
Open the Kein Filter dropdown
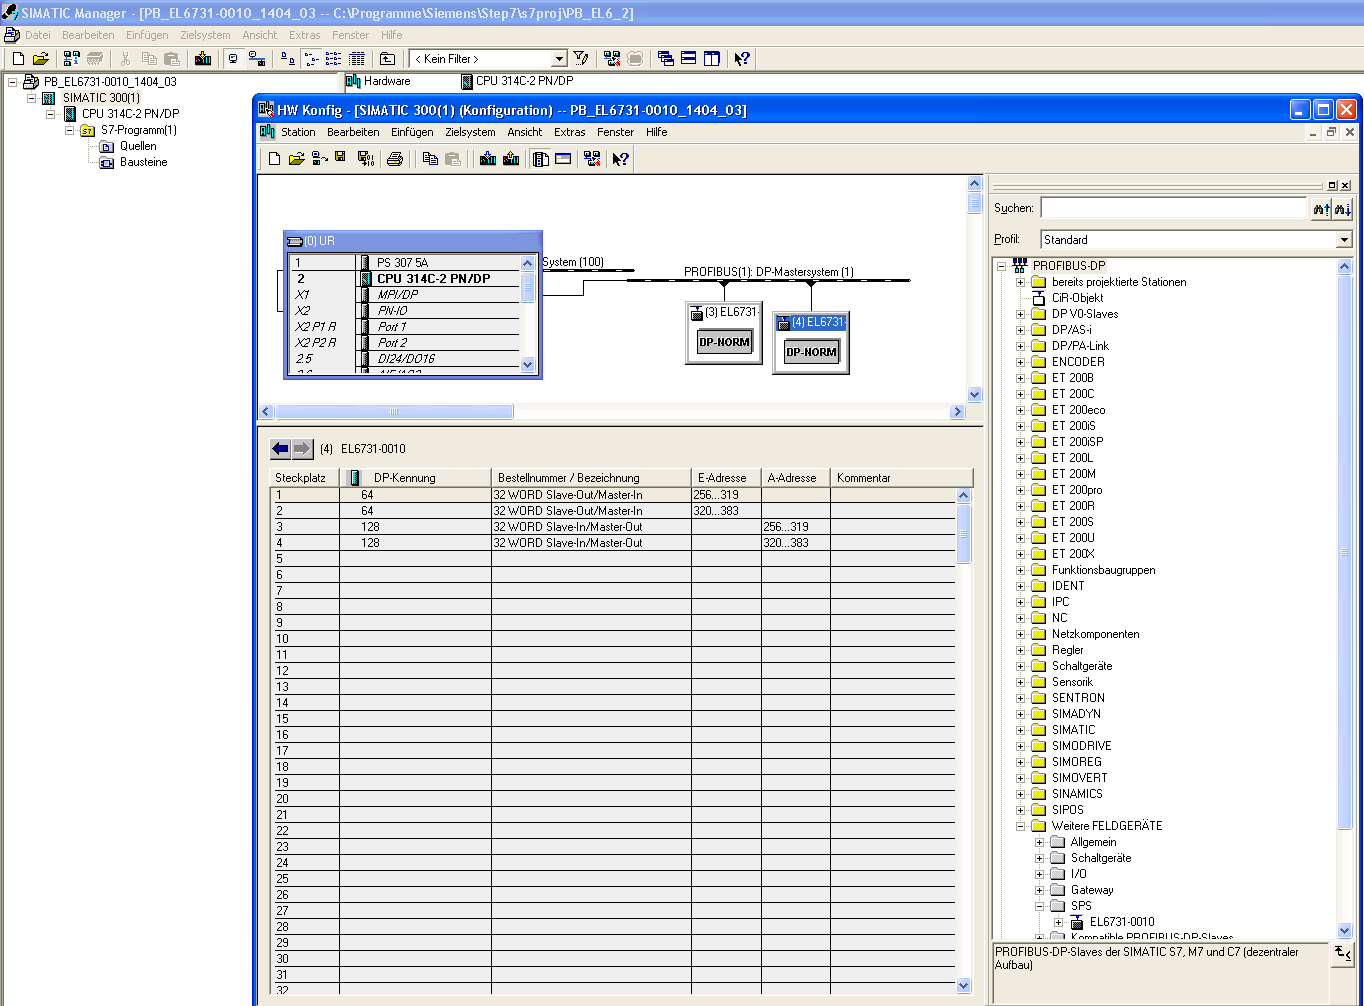pyautogui.click(x=559, y=59)
